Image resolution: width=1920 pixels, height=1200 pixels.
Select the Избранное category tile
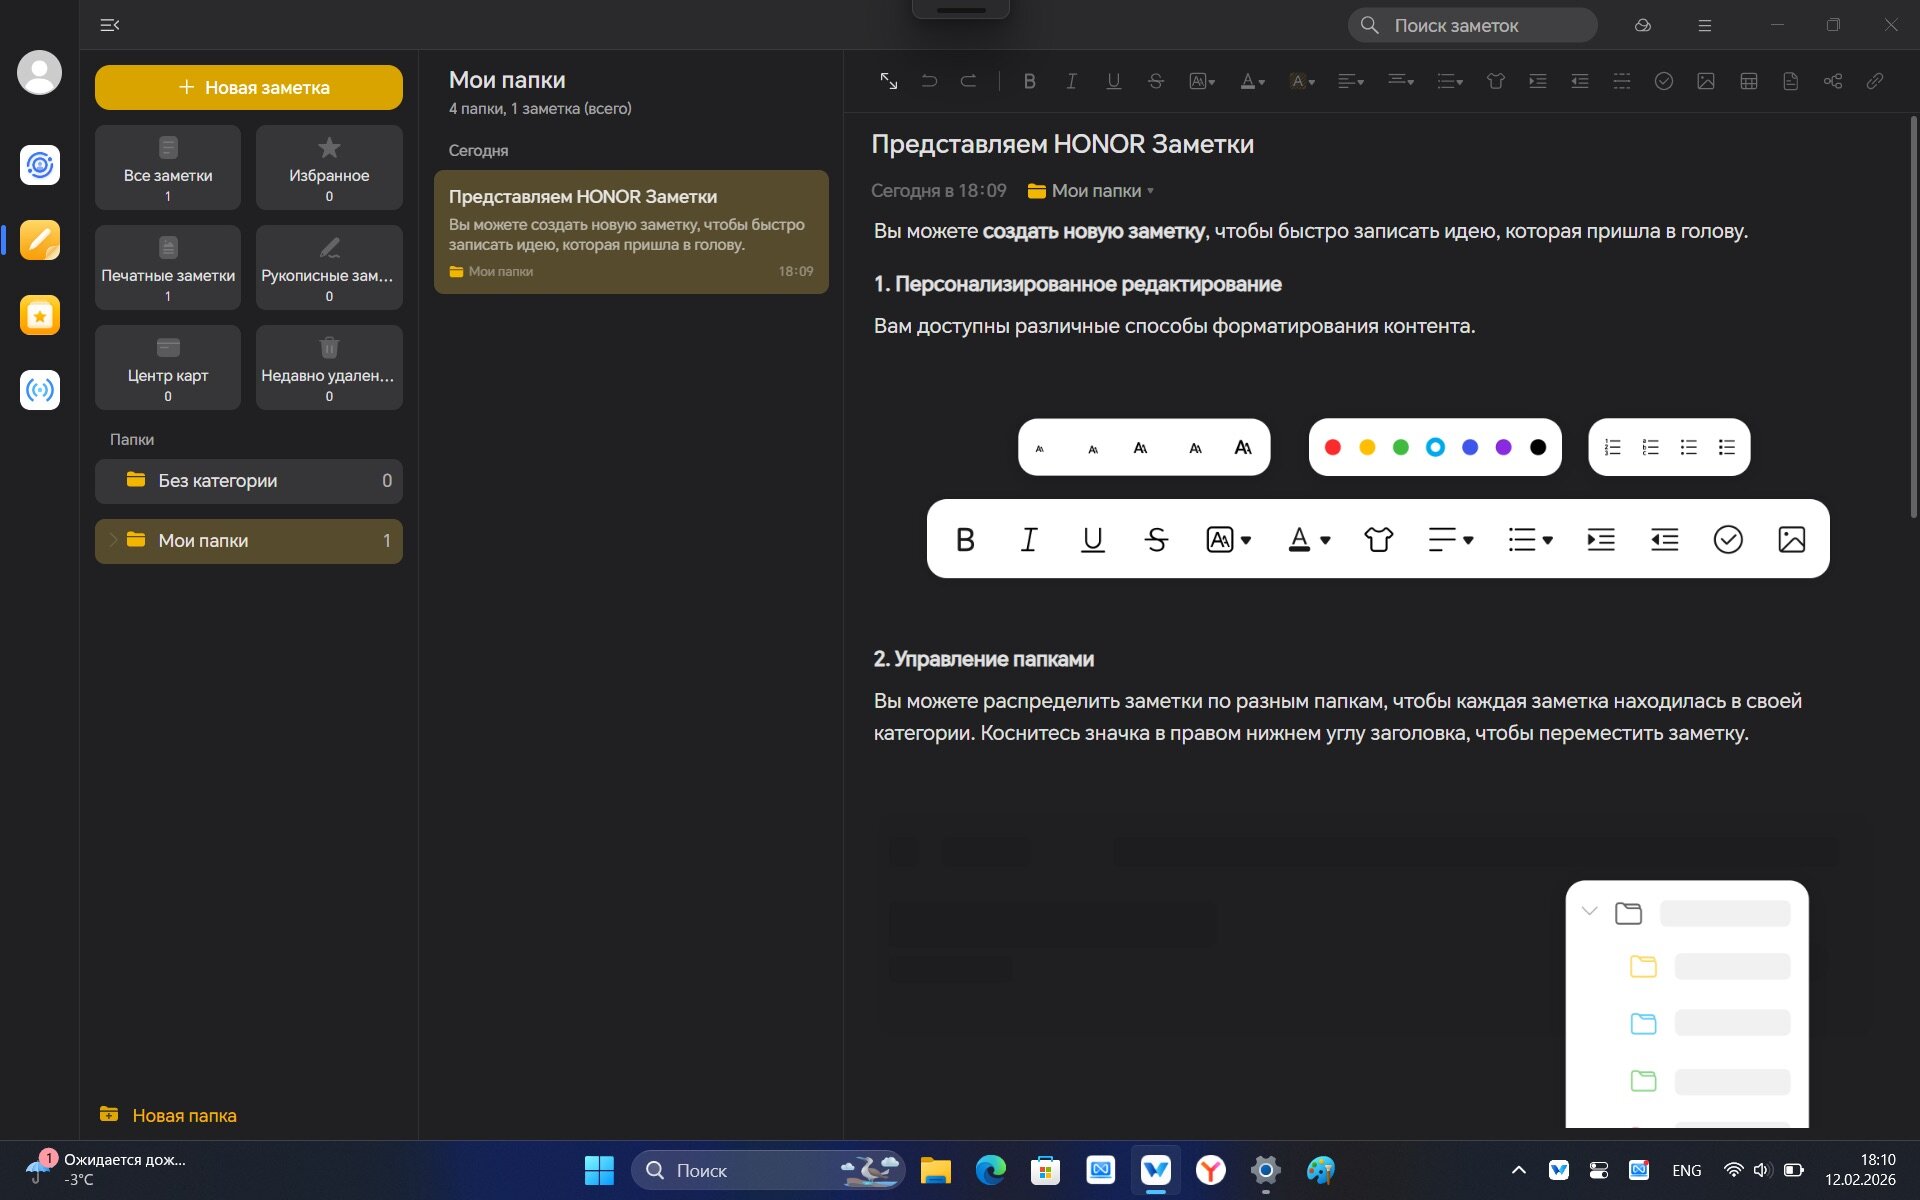click(329, 167)
